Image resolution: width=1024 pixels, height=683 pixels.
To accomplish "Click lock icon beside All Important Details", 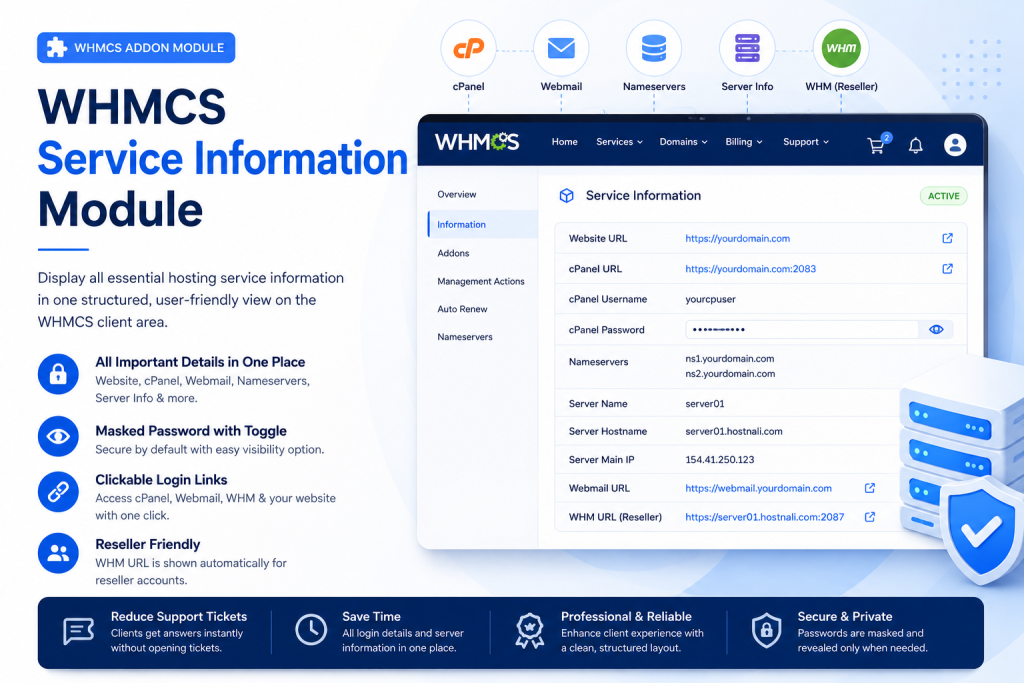I will click(x=58, y=374).
